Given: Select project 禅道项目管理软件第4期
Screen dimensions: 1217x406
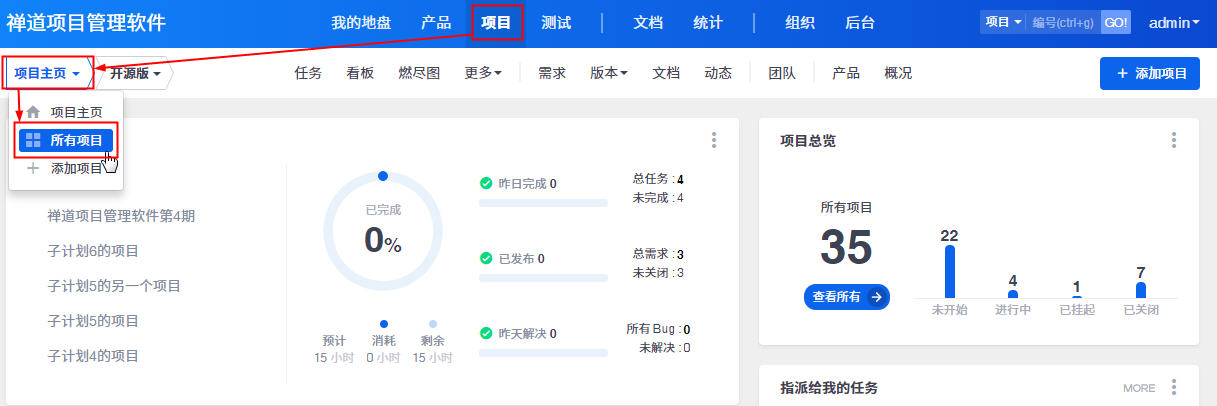Looking at the screenshot, I should coord(122,216).
